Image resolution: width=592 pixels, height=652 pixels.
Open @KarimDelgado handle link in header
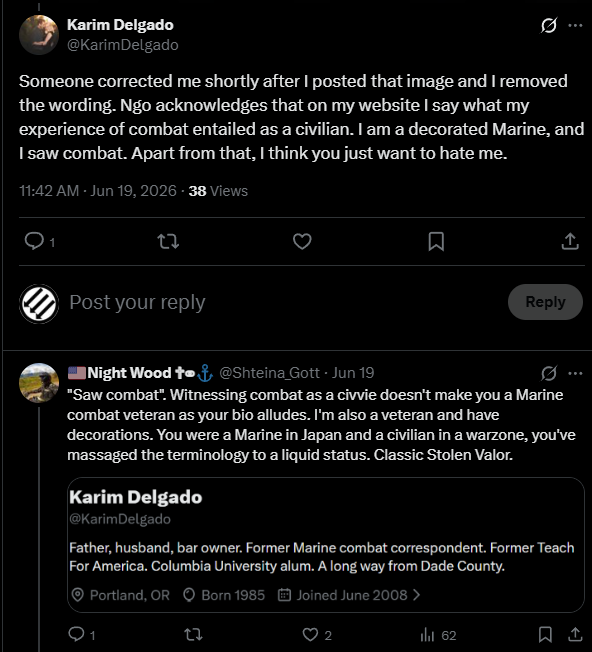pyautogui.click(x=123, y=45)
